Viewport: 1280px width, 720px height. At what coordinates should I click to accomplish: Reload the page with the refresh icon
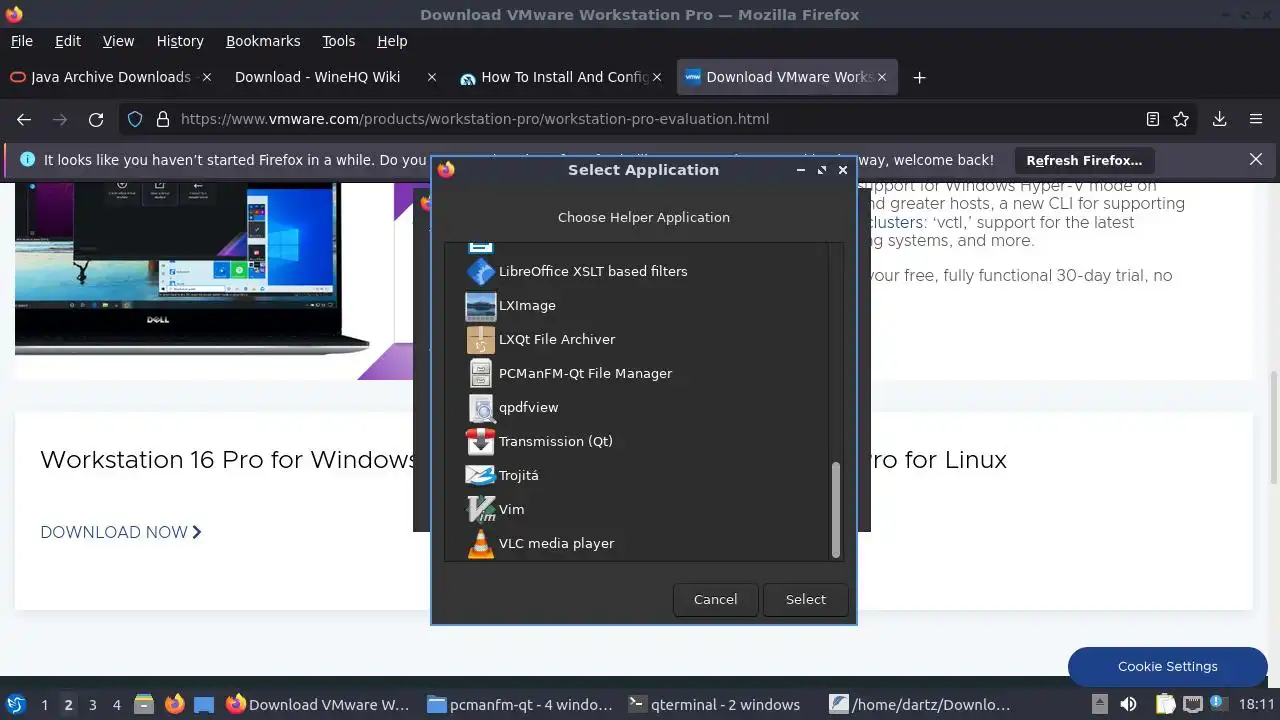(96, 119)
